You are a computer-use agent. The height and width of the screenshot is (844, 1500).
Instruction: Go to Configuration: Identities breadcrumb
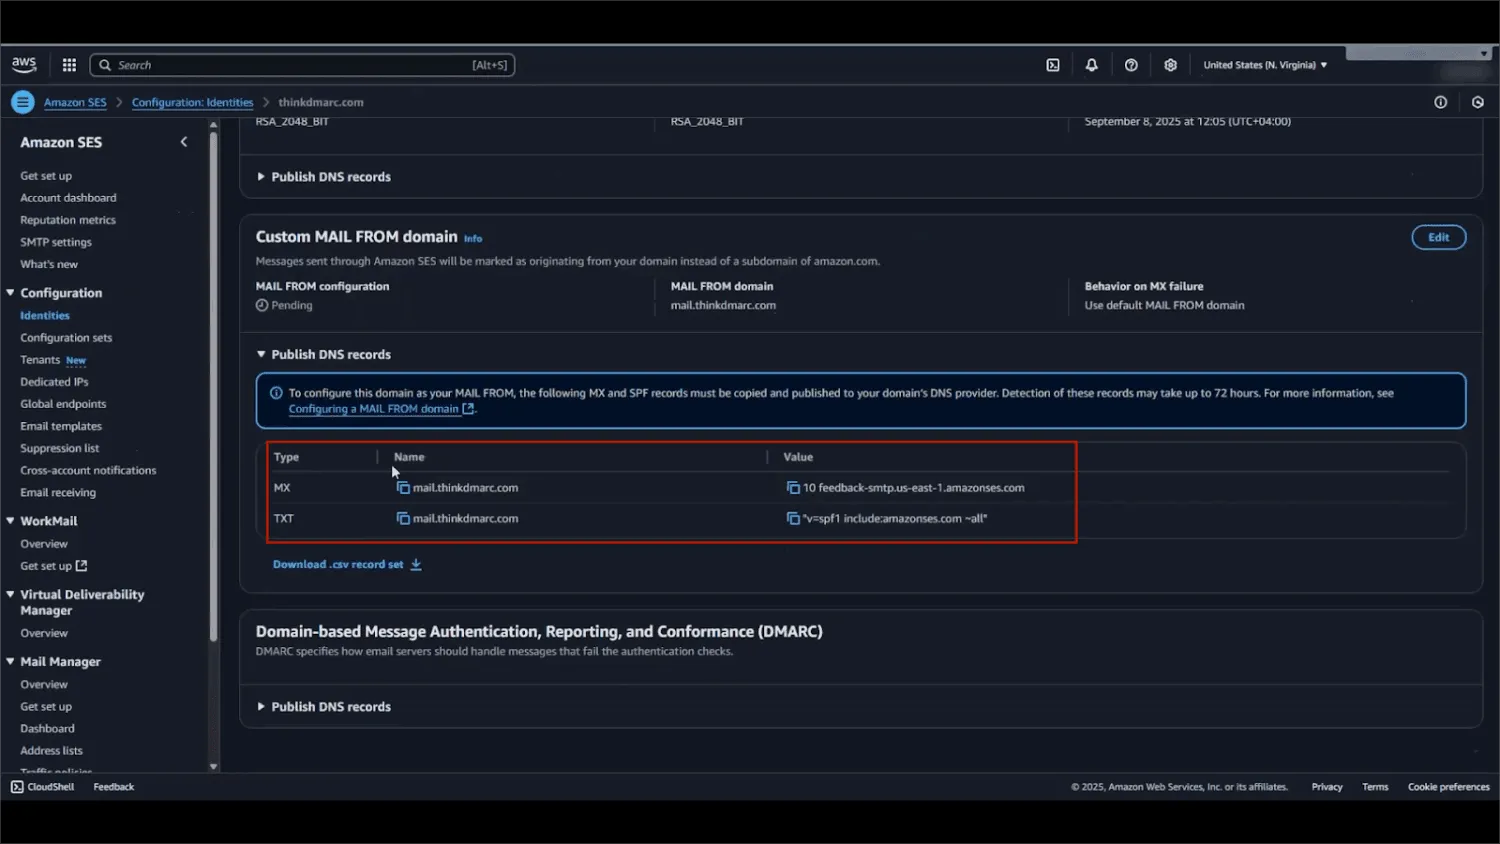[192, 103]
